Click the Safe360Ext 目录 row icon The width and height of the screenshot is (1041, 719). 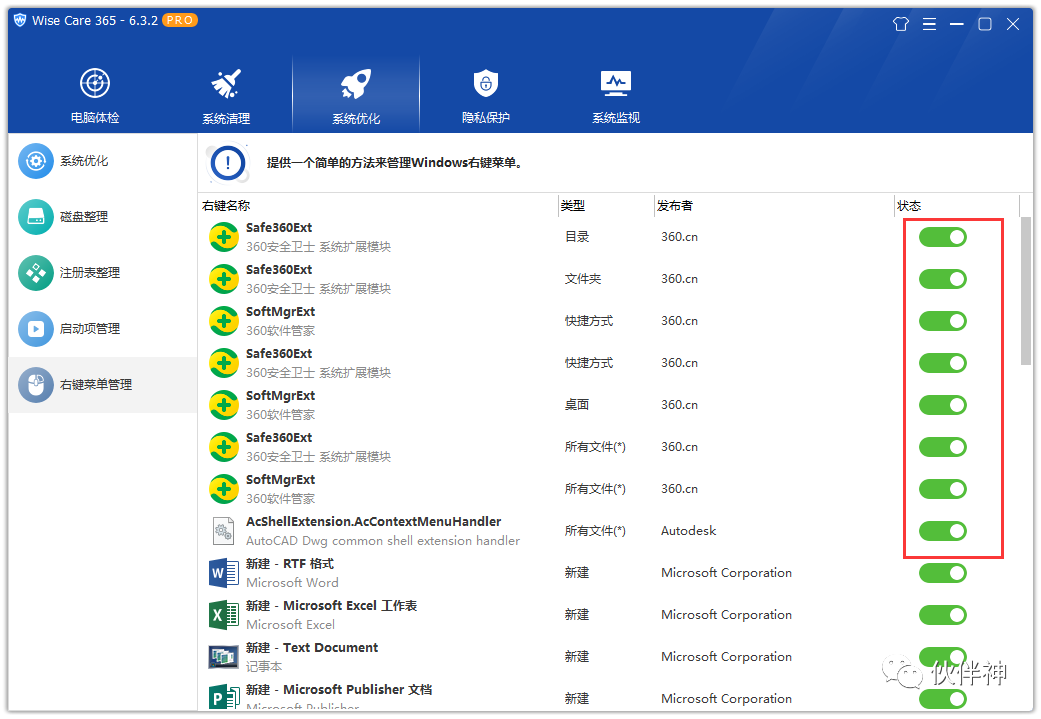224,237
